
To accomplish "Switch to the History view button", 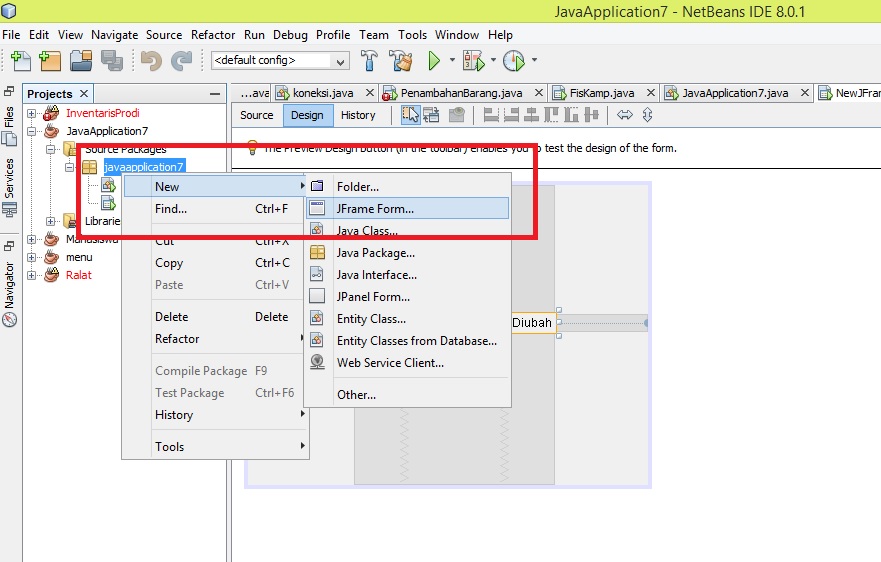I will 358,115.
